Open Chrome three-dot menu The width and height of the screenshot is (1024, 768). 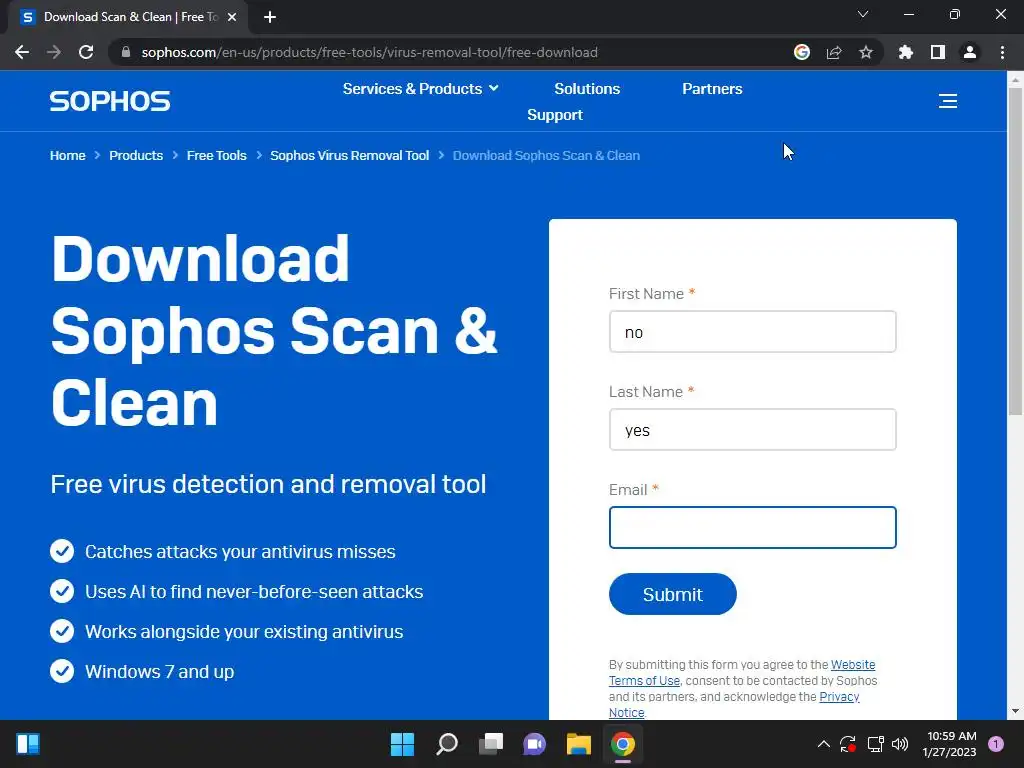[x=1002, y=52]
